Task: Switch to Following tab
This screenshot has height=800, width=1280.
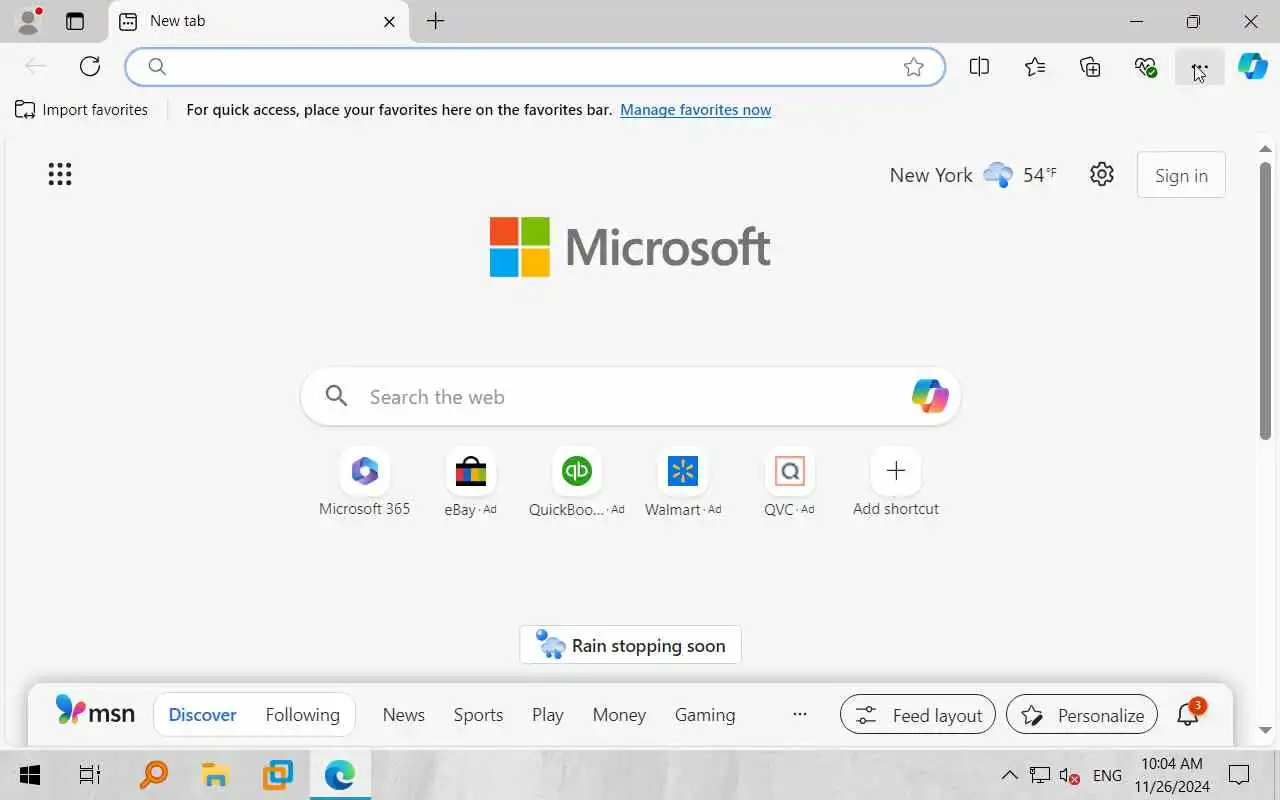Action: [x=303, y=715]
